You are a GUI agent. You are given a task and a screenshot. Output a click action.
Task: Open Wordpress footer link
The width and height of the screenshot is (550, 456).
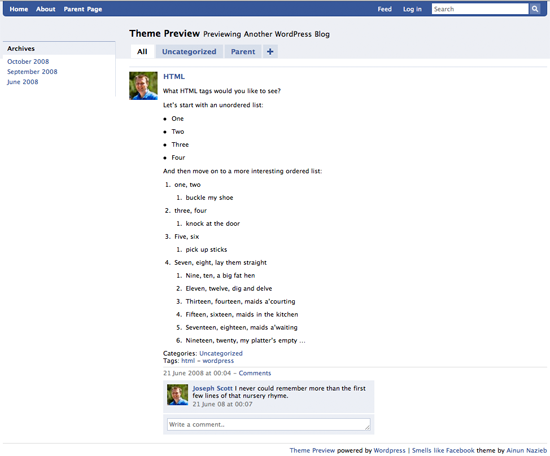point(389,450)
